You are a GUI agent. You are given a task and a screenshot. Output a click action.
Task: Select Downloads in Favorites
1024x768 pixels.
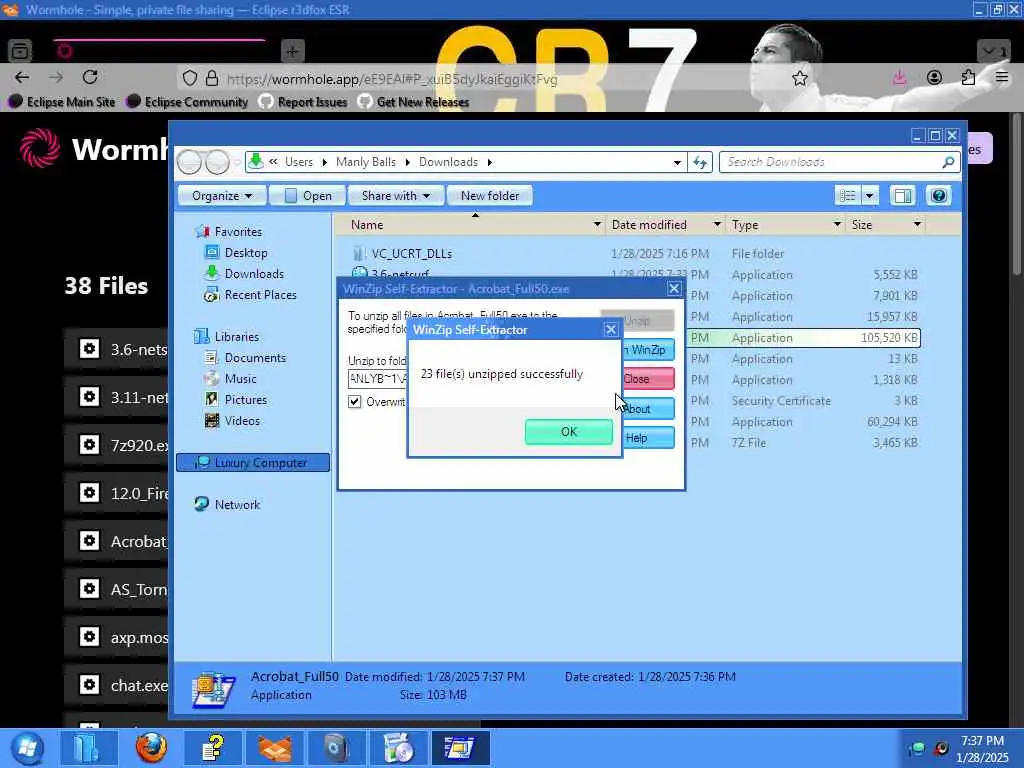(x=254, y=274)
